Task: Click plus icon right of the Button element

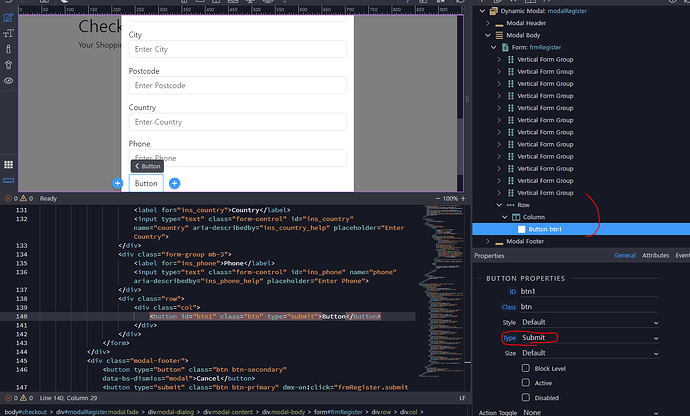Action: coord(174,183)
